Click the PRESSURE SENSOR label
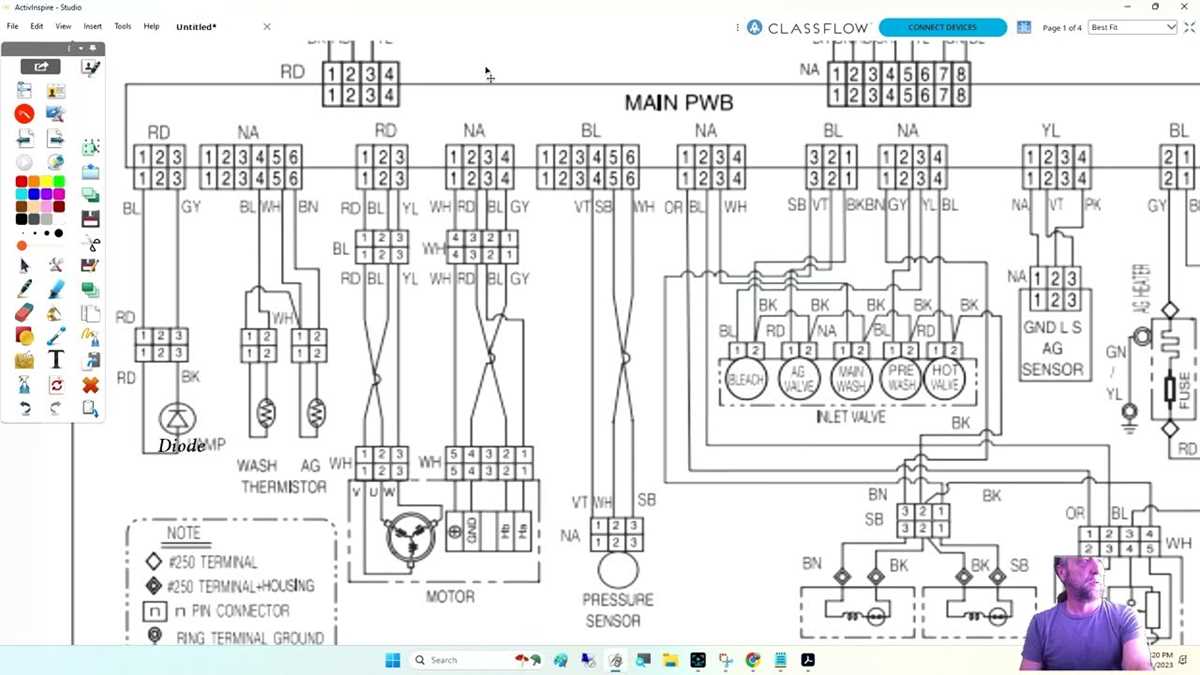 [618, 610]
